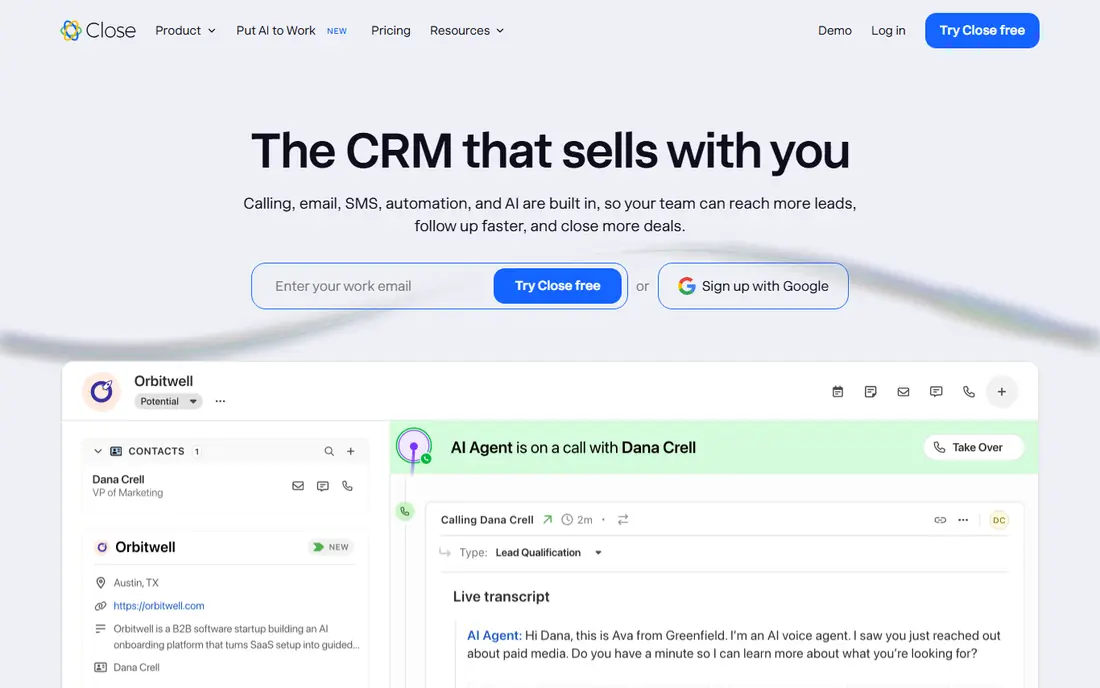The height and width of the screenshot is (688, 1100).
Task: Open the https://orbitwell.com link
Action: click(x=159, y=605)
